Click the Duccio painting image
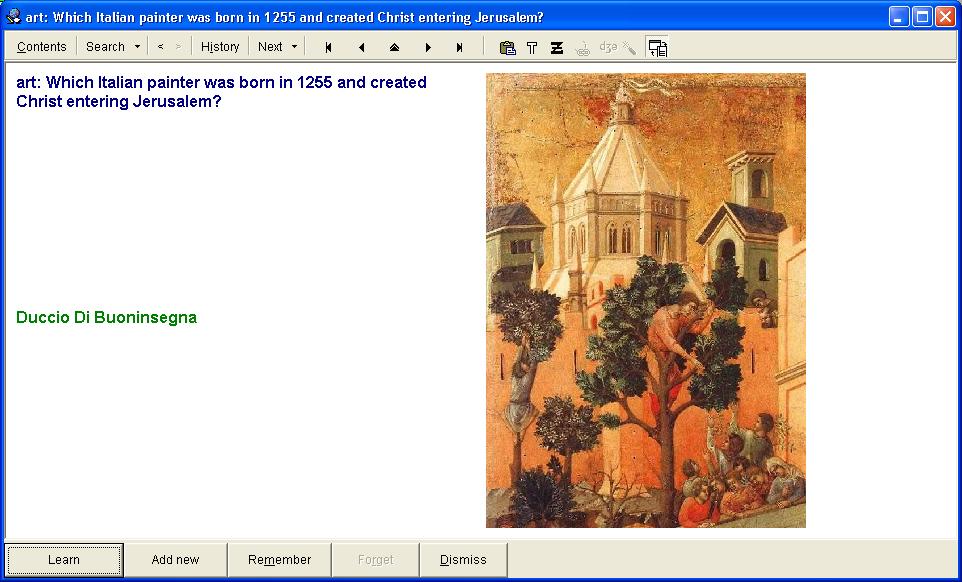Viewport: 962px width, 582px height. click(x=645, y=300)
